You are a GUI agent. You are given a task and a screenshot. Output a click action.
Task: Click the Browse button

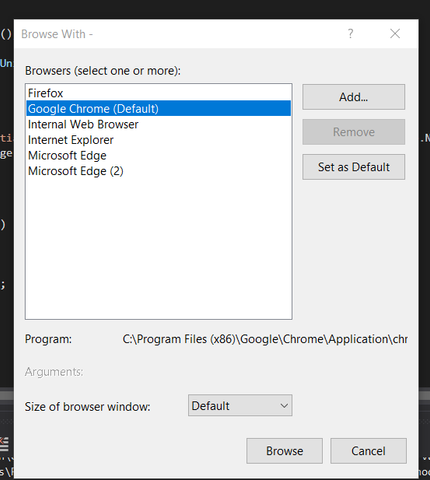point(284,451)
